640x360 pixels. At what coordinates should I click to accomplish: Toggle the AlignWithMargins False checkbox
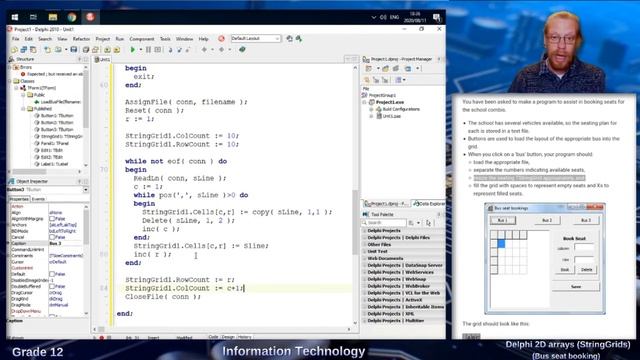pyautogui.click(x=52, y=219)
